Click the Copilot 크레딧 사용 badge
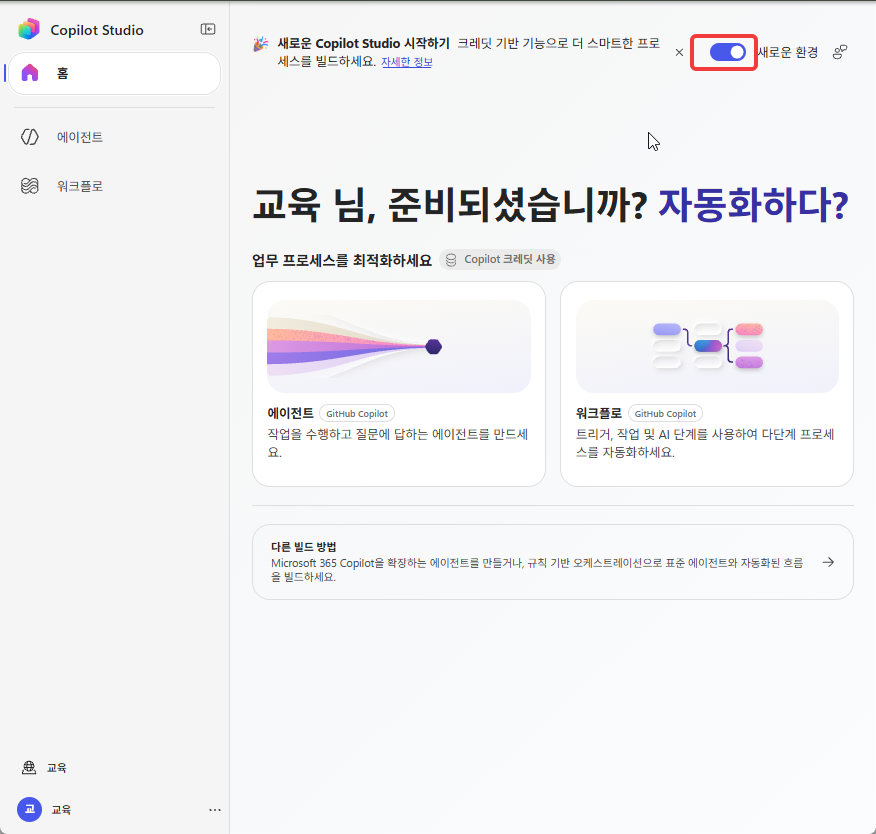 coord(500,259)
